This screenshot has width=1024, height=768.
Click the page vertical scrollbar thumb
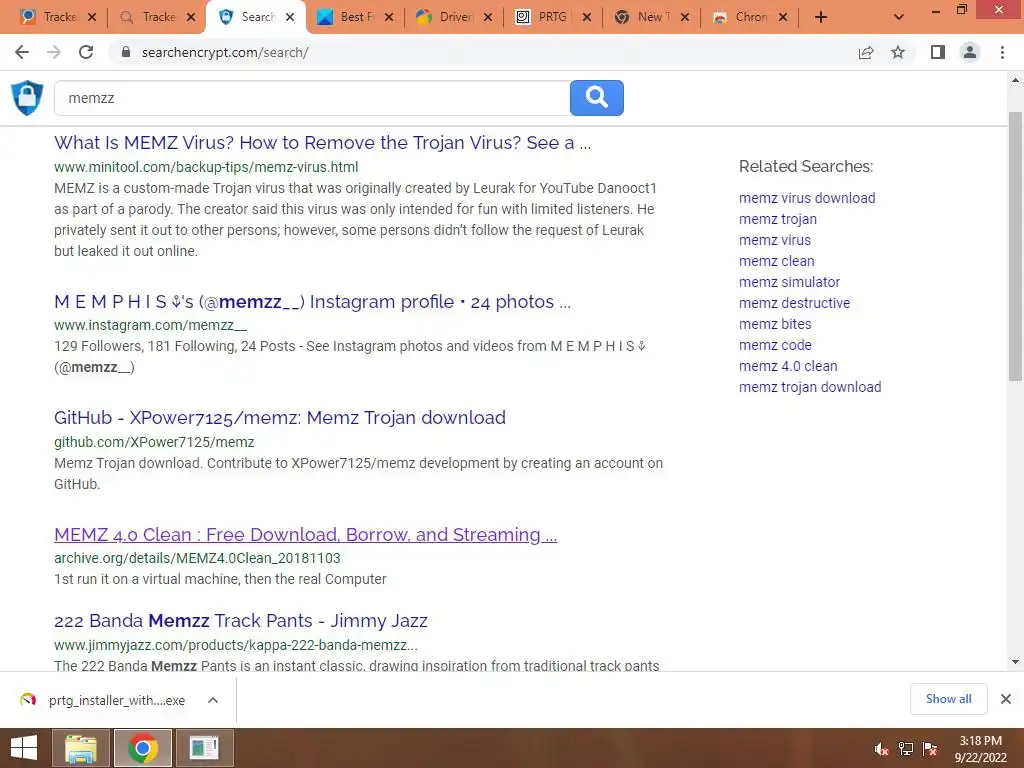(x=1015, y=246)
